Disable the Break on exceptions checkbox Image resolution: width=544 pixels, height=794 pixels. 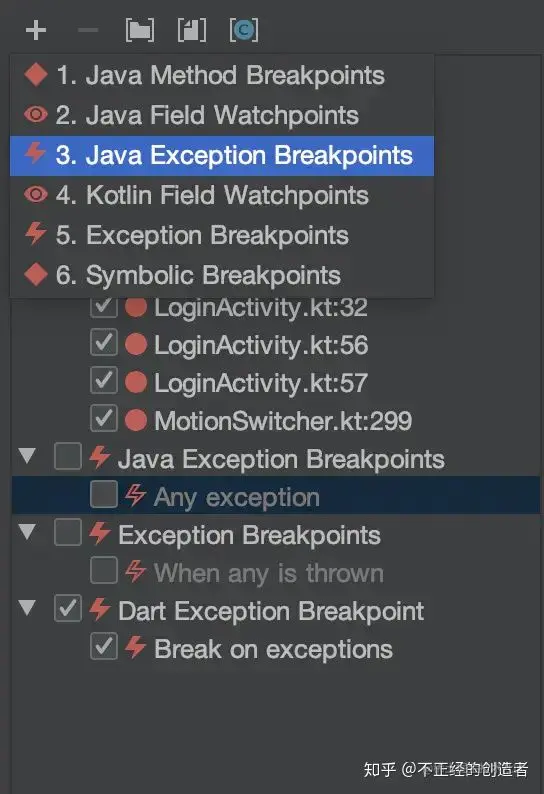point(104,647)
